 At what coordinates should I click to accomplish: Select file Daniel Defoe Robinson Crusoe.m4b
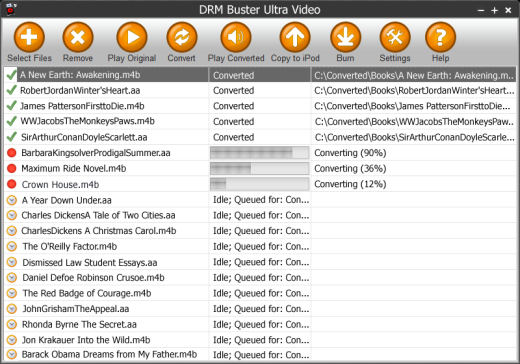pos(93,277)
